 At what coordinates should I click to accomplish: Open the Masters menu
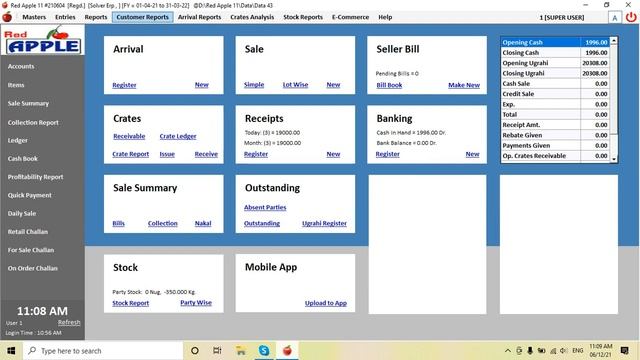coord(34,17)
